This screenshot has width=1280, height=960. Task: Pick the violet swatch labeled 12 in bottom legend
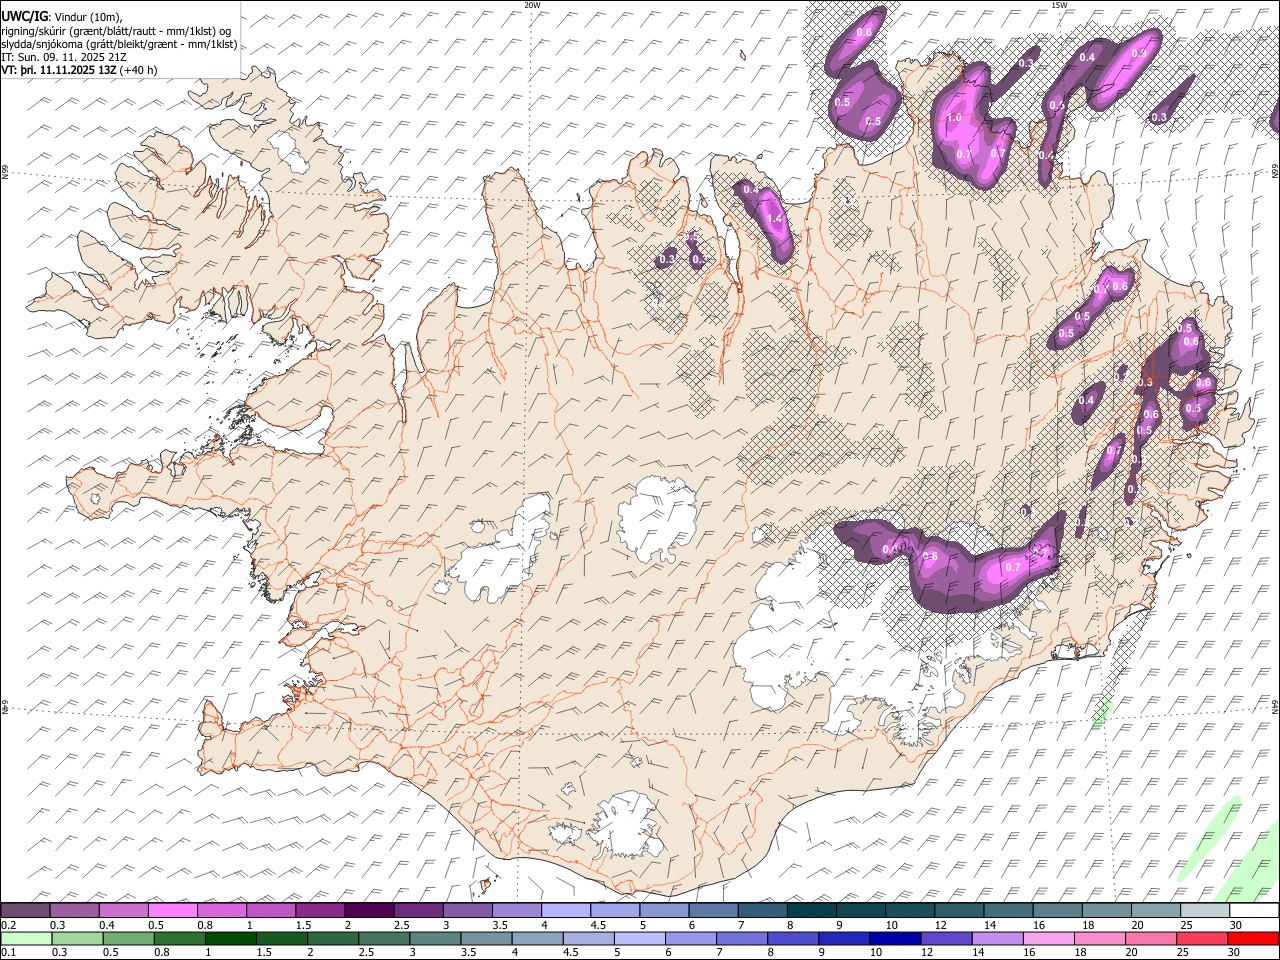946,938
